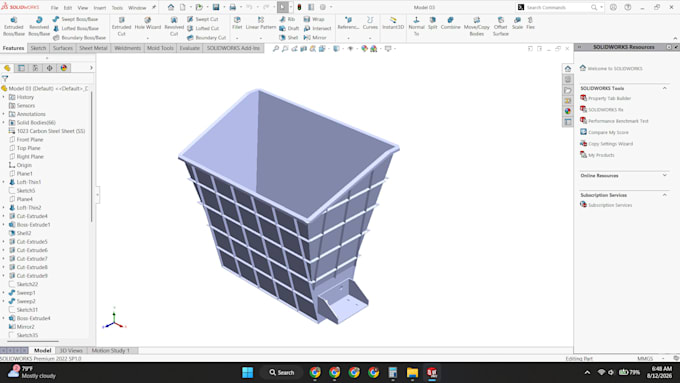Open Reference Geometry tool
The height and width of the screenshot is (383, 680).
point(348,23)
